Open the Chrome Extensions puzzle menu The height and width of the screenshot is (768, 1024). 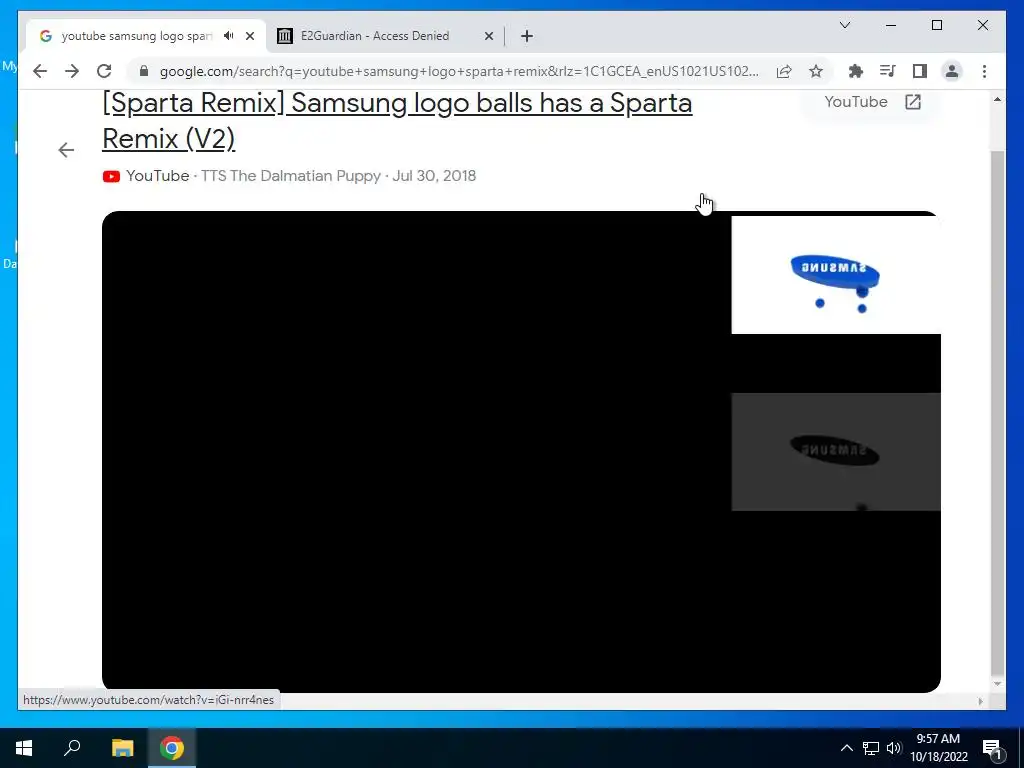pos(856,71)
